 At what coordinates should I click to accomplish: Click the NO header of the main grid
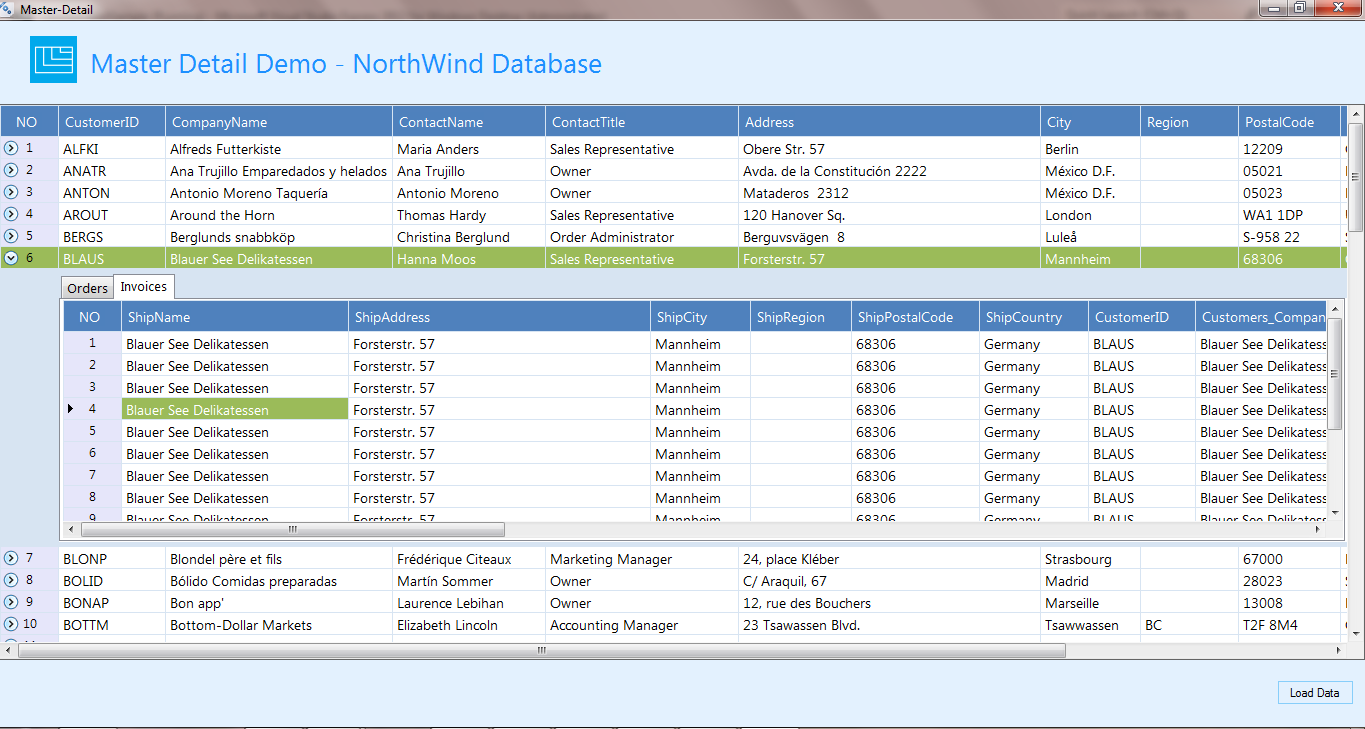click(29, 122)
